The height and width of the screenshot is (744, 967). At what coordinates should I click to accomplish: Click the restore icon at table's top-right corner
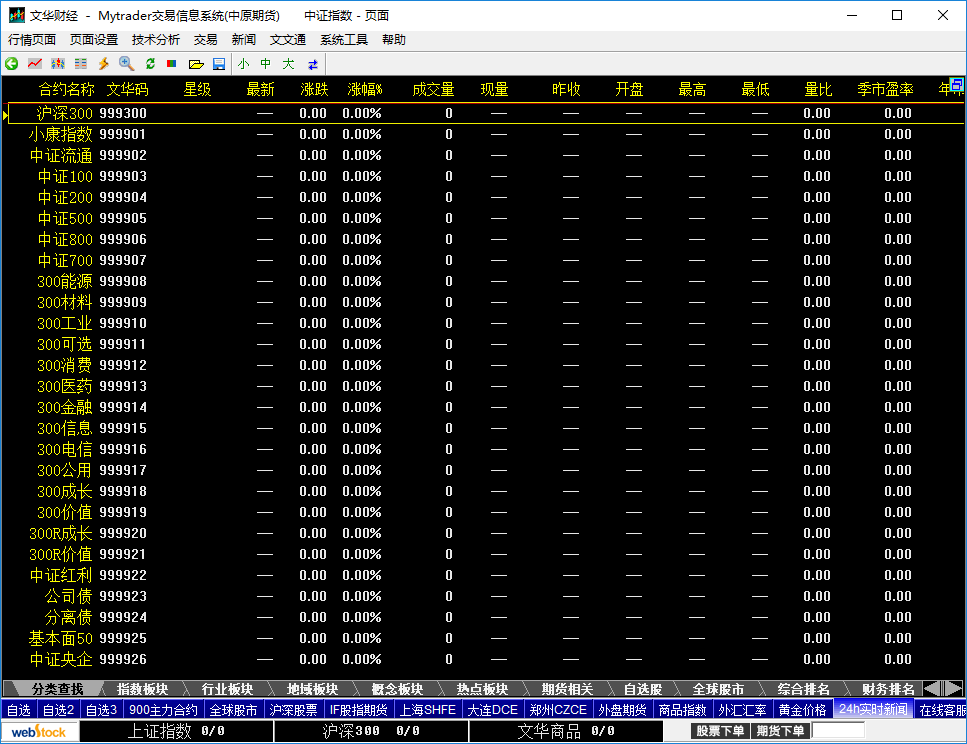pyautogui.click(x=957, y=85)
